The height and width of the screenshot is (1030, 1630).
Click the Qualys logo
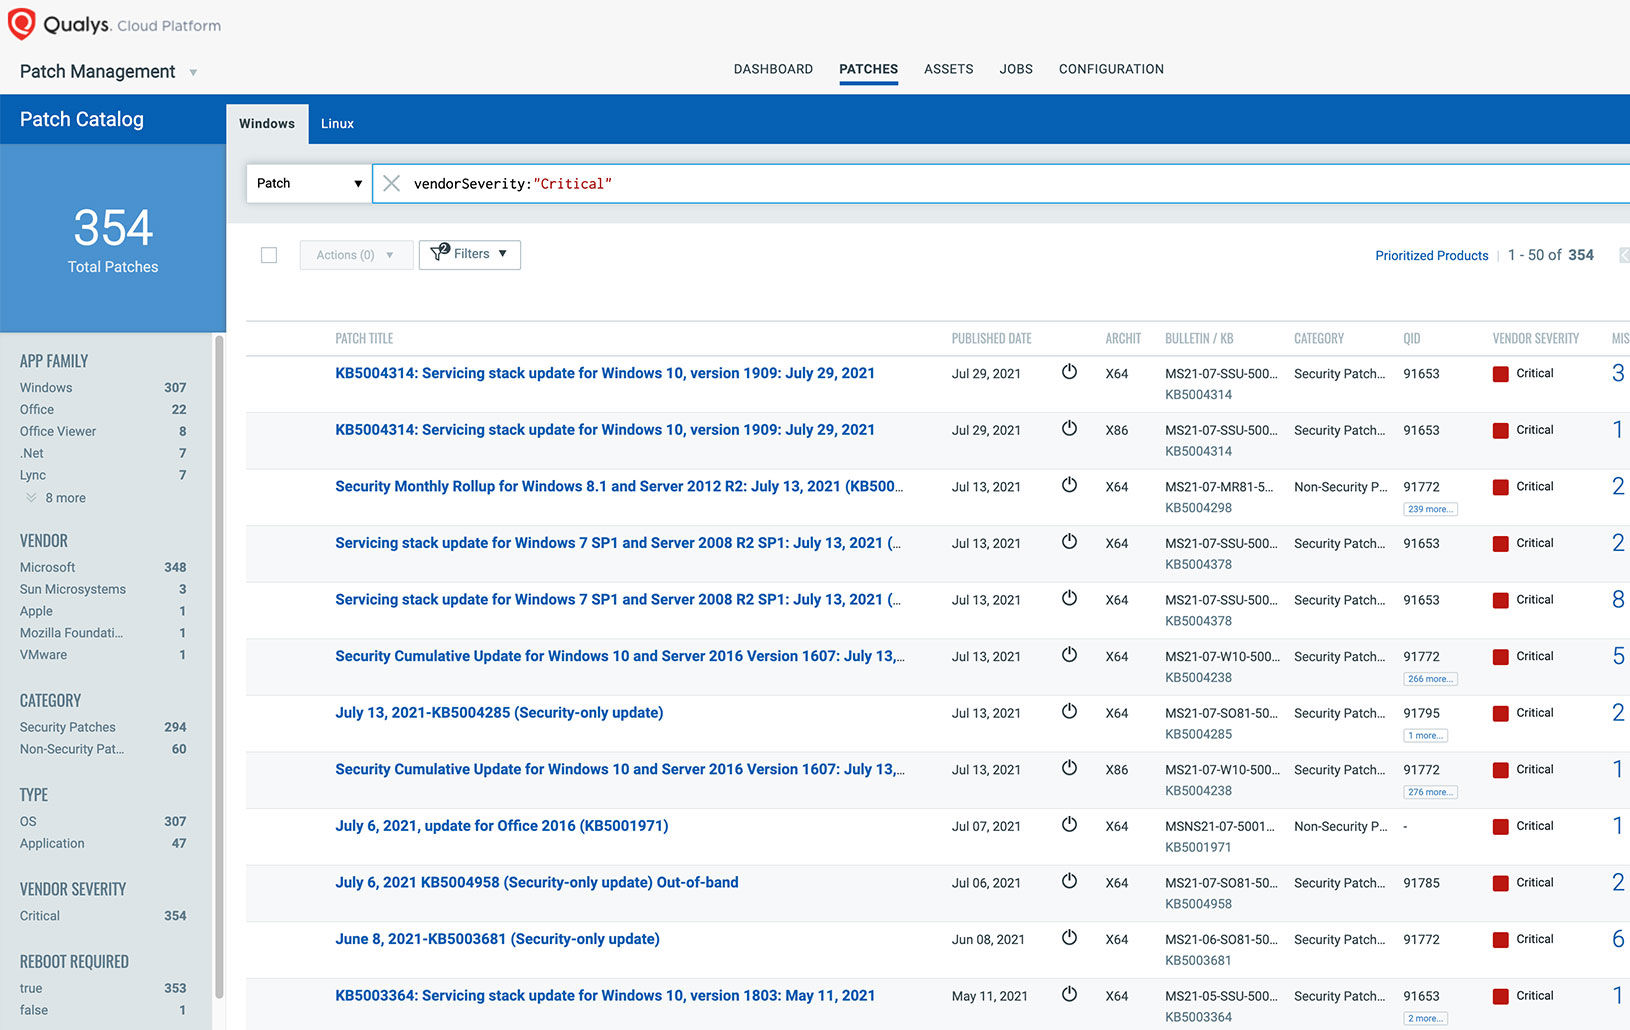click(22, 22)
